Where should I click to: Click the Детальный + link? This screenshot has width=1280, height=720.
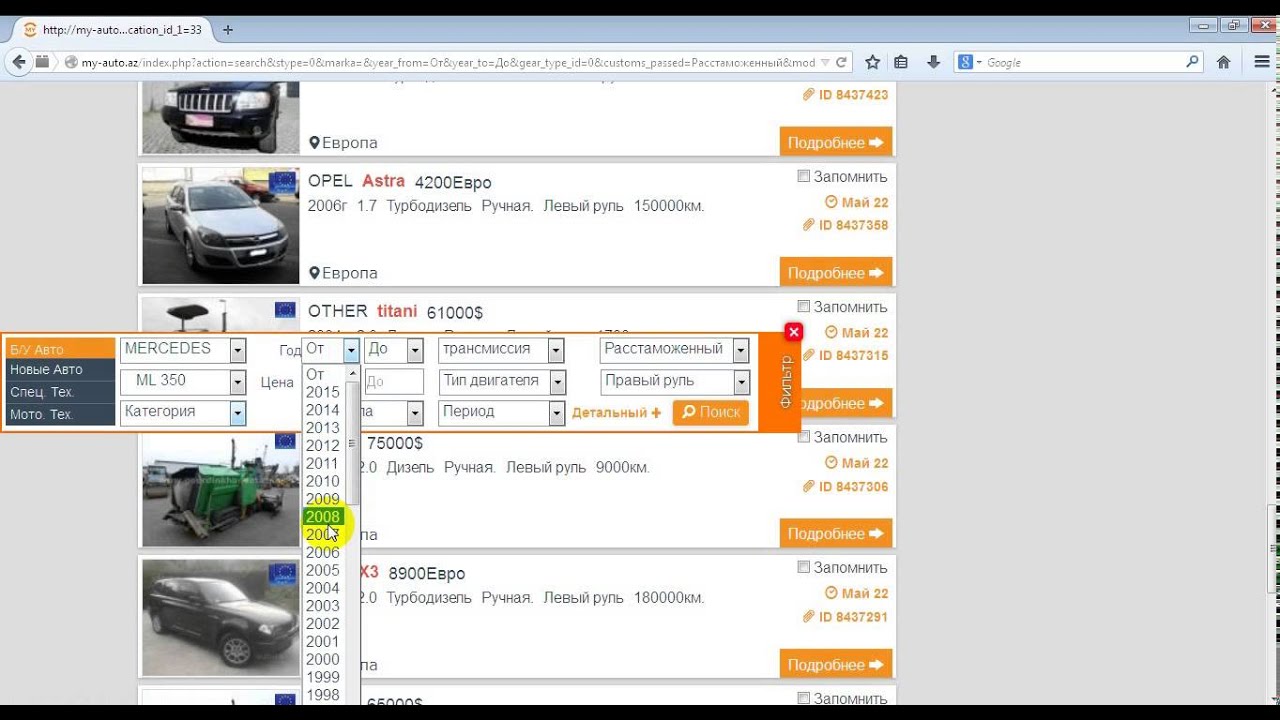pos(616,412)
